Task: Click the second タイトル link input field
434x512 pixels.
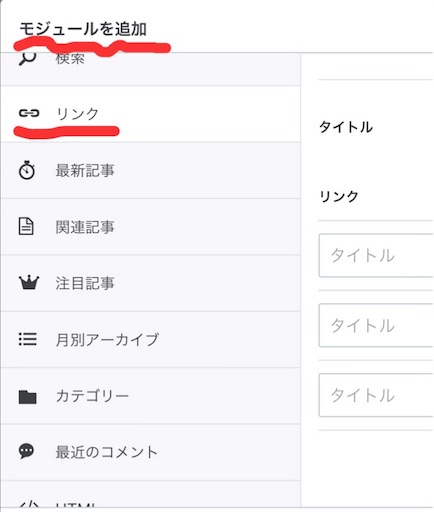Action: 376,325
